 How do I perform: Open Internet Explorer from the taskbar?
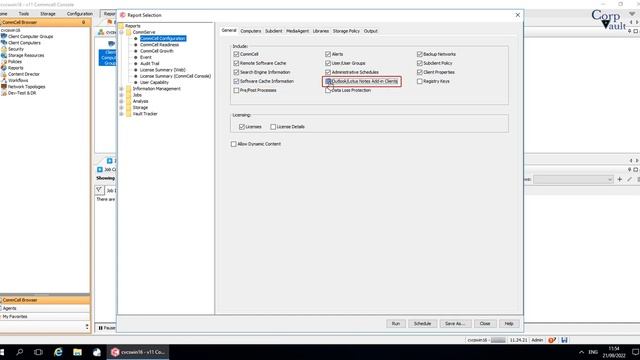point(58,352)
